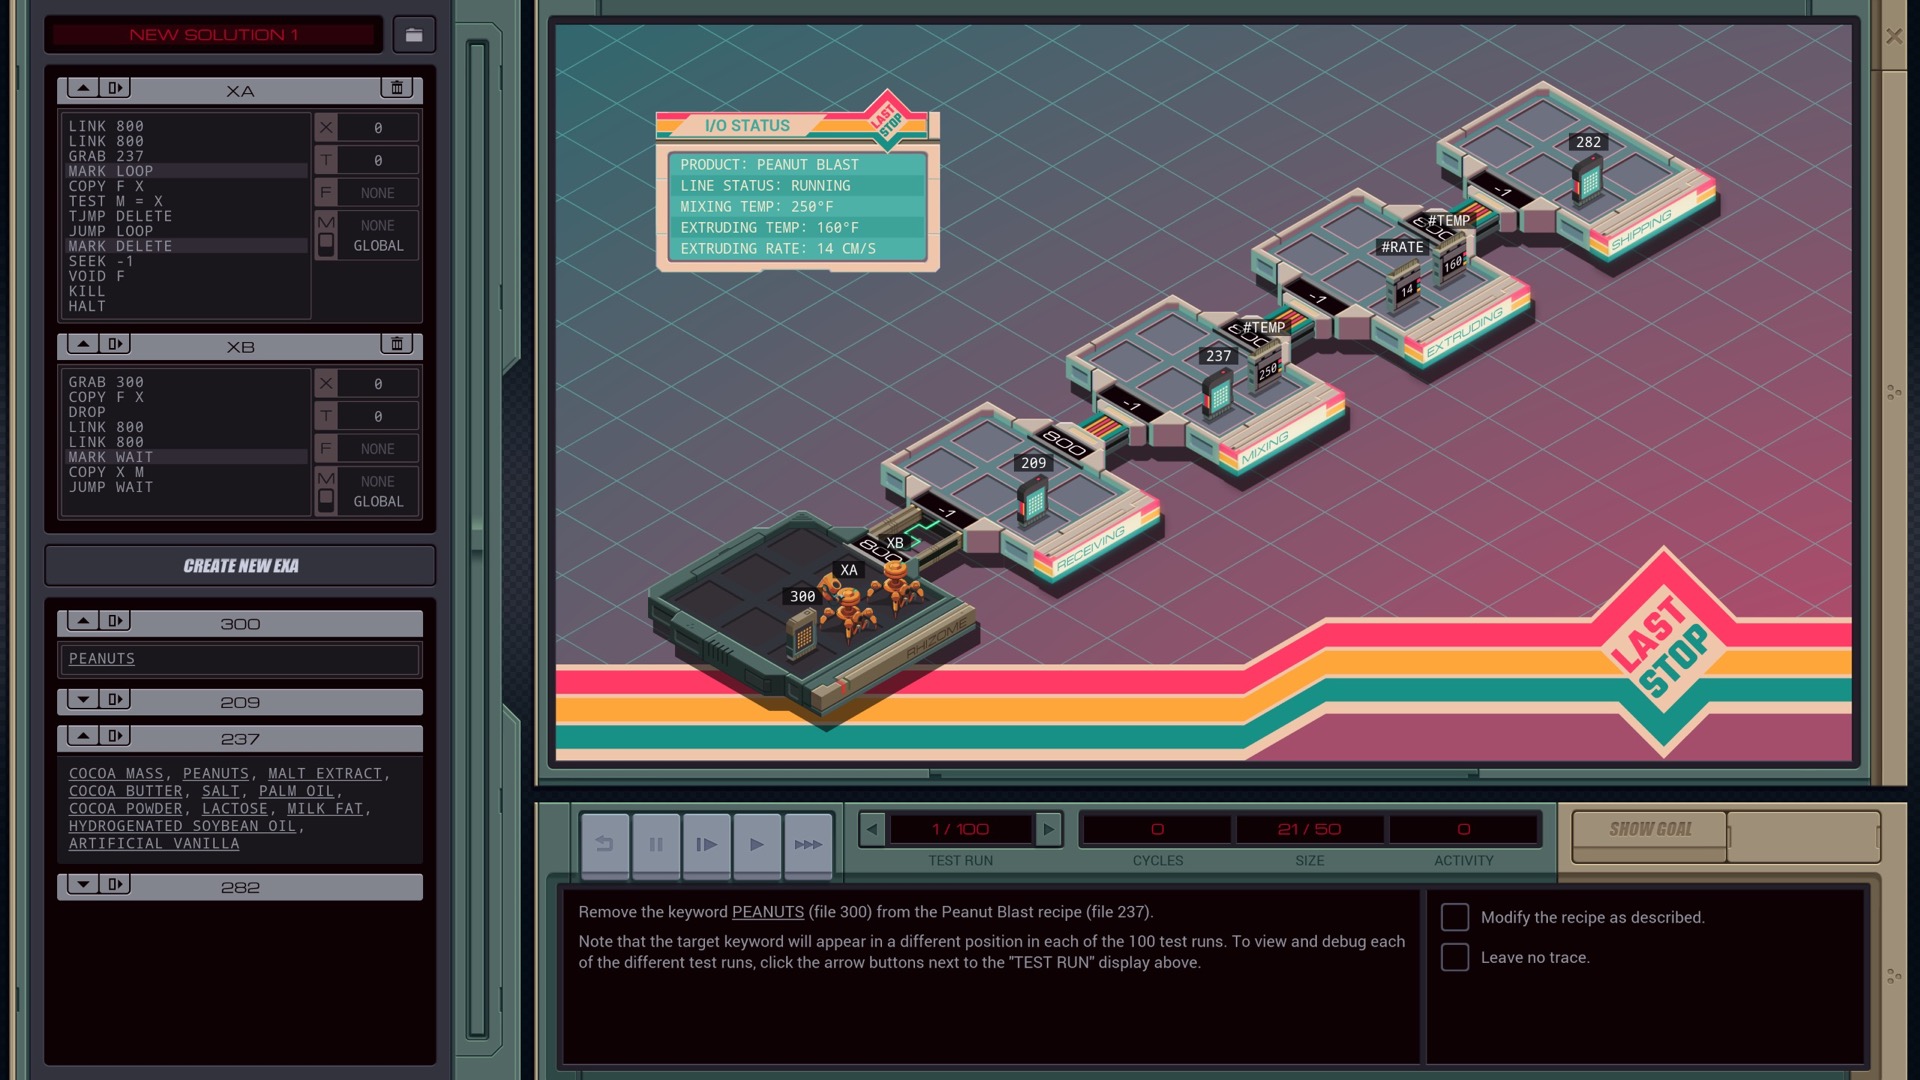This screenshot has height=1080, width=1920.
Task: Click XB's panel-arrow icon beside the collapse arrow
Action: [115, 344]
